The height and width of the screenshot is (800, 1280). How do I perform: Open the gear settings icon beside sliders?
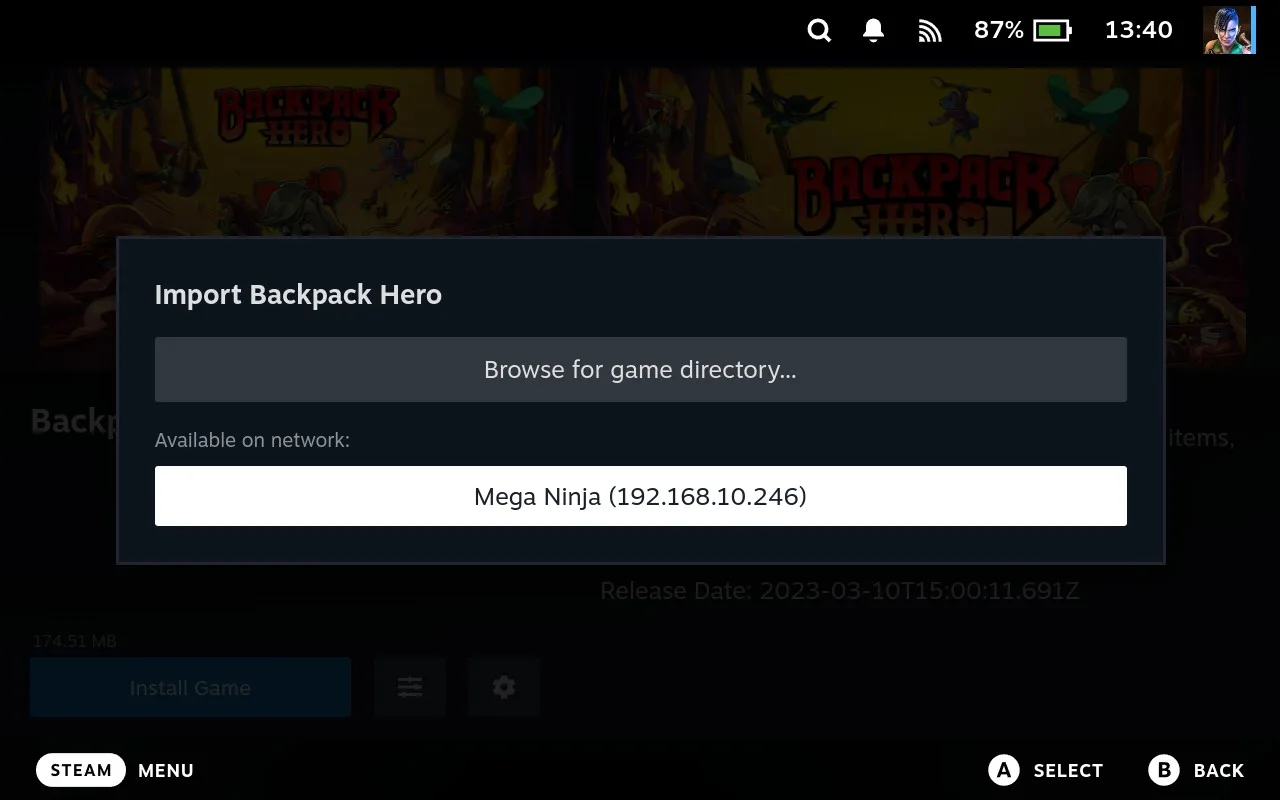pyautogui.click(x=504, y=688)
